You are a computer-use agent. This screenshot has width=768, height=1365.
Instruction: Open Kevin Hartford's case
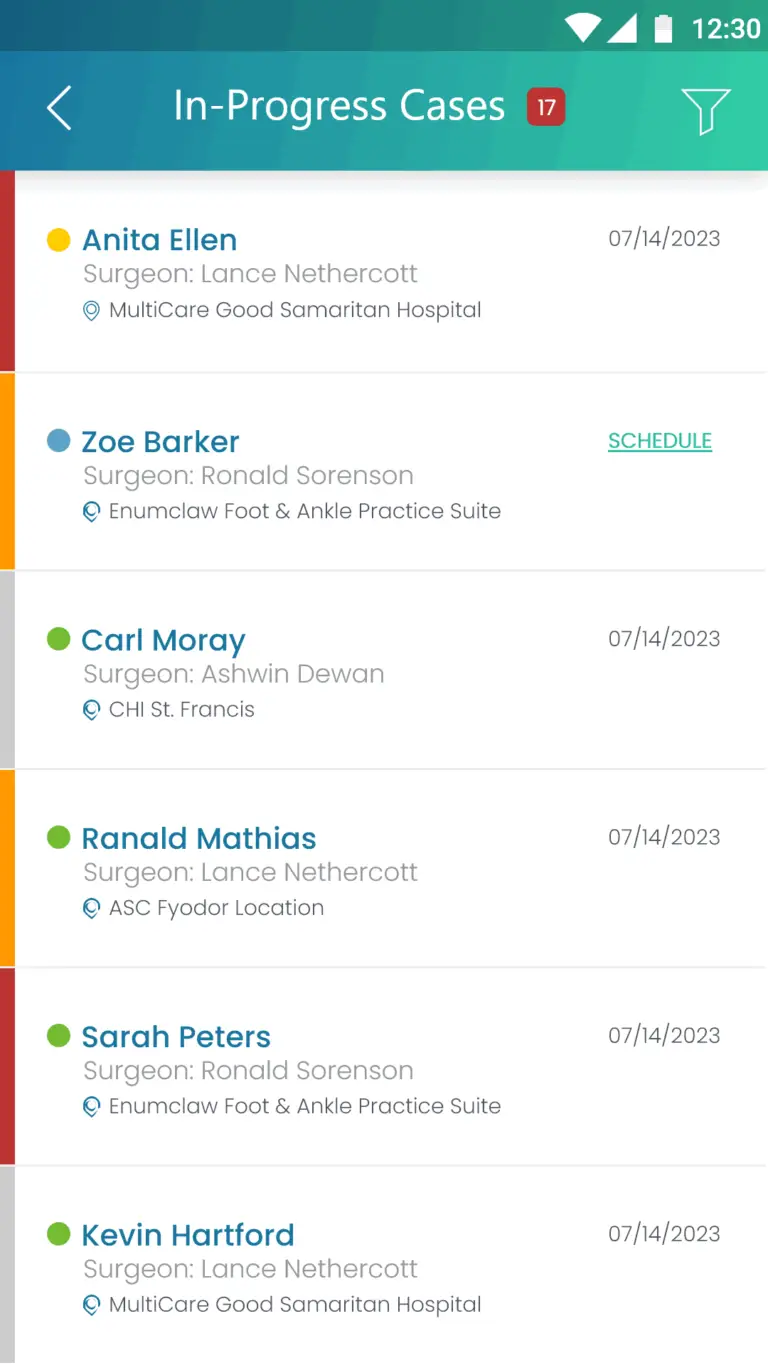pos(188,1235)
